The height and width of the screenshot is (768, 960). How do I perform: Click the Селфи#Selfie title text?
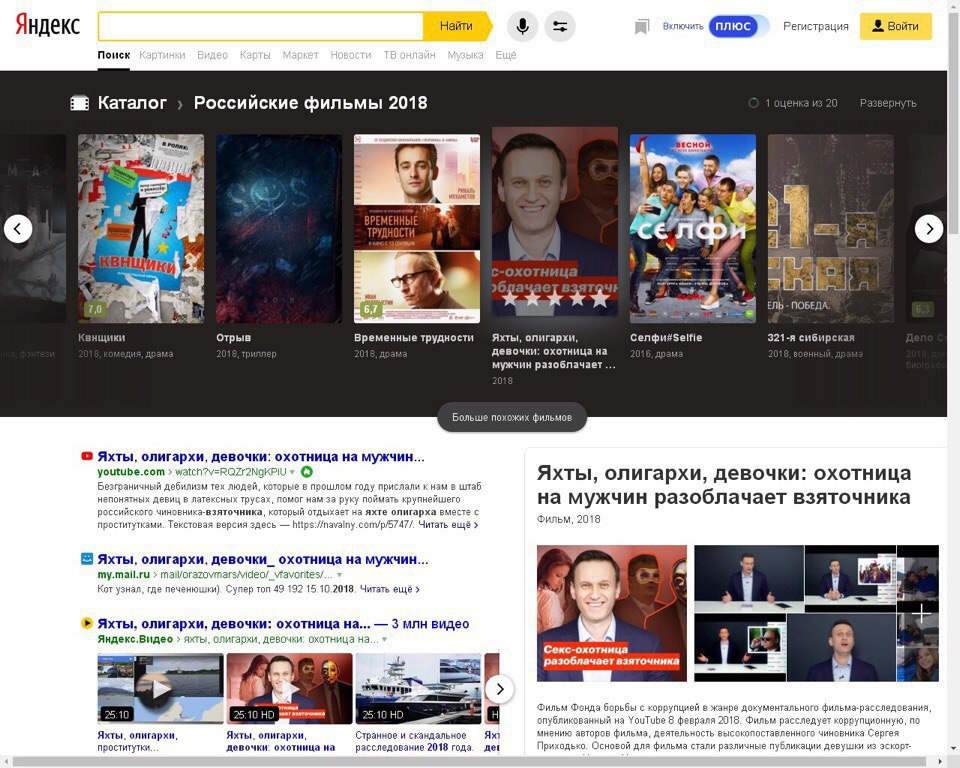pos(666,337)
